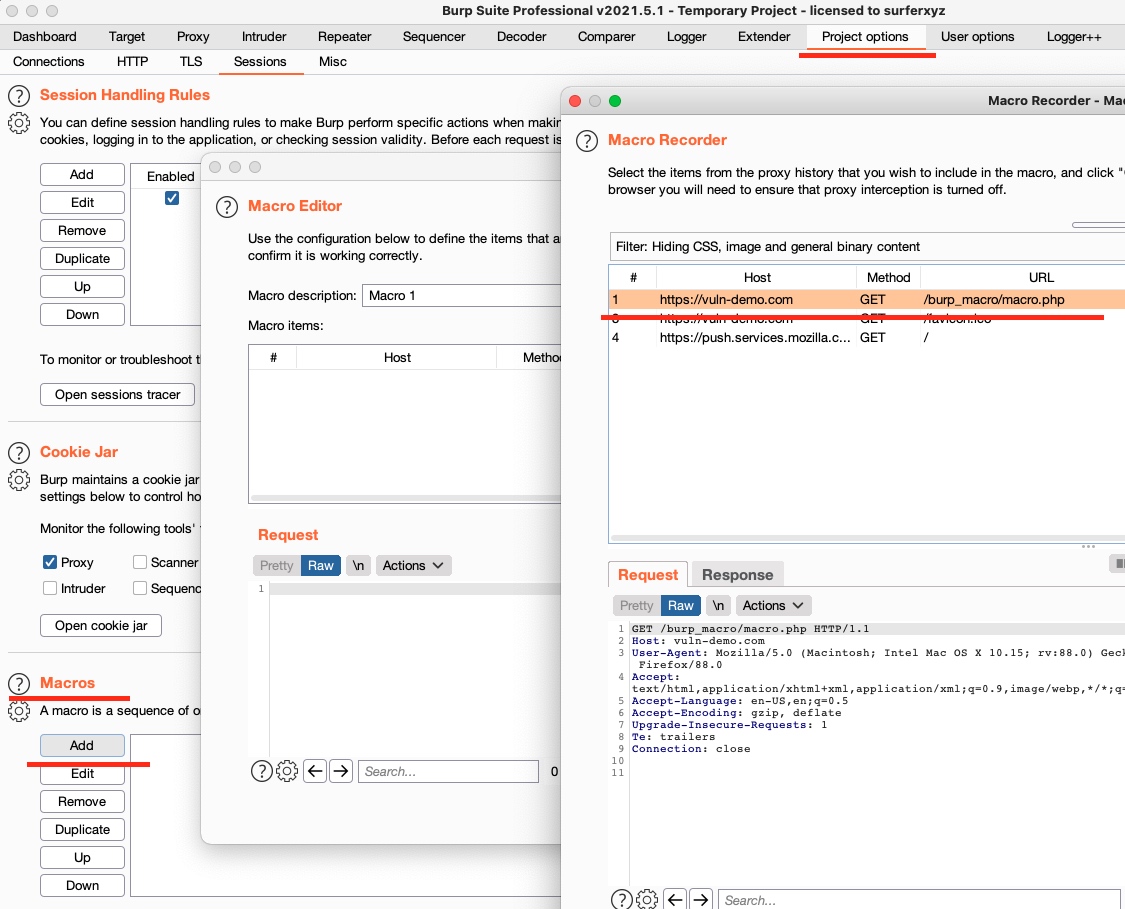Image resolution: width=1125 pixels, height=909 pixels.
Task: Open the Dashboard tab
Action: click(44, 37)
